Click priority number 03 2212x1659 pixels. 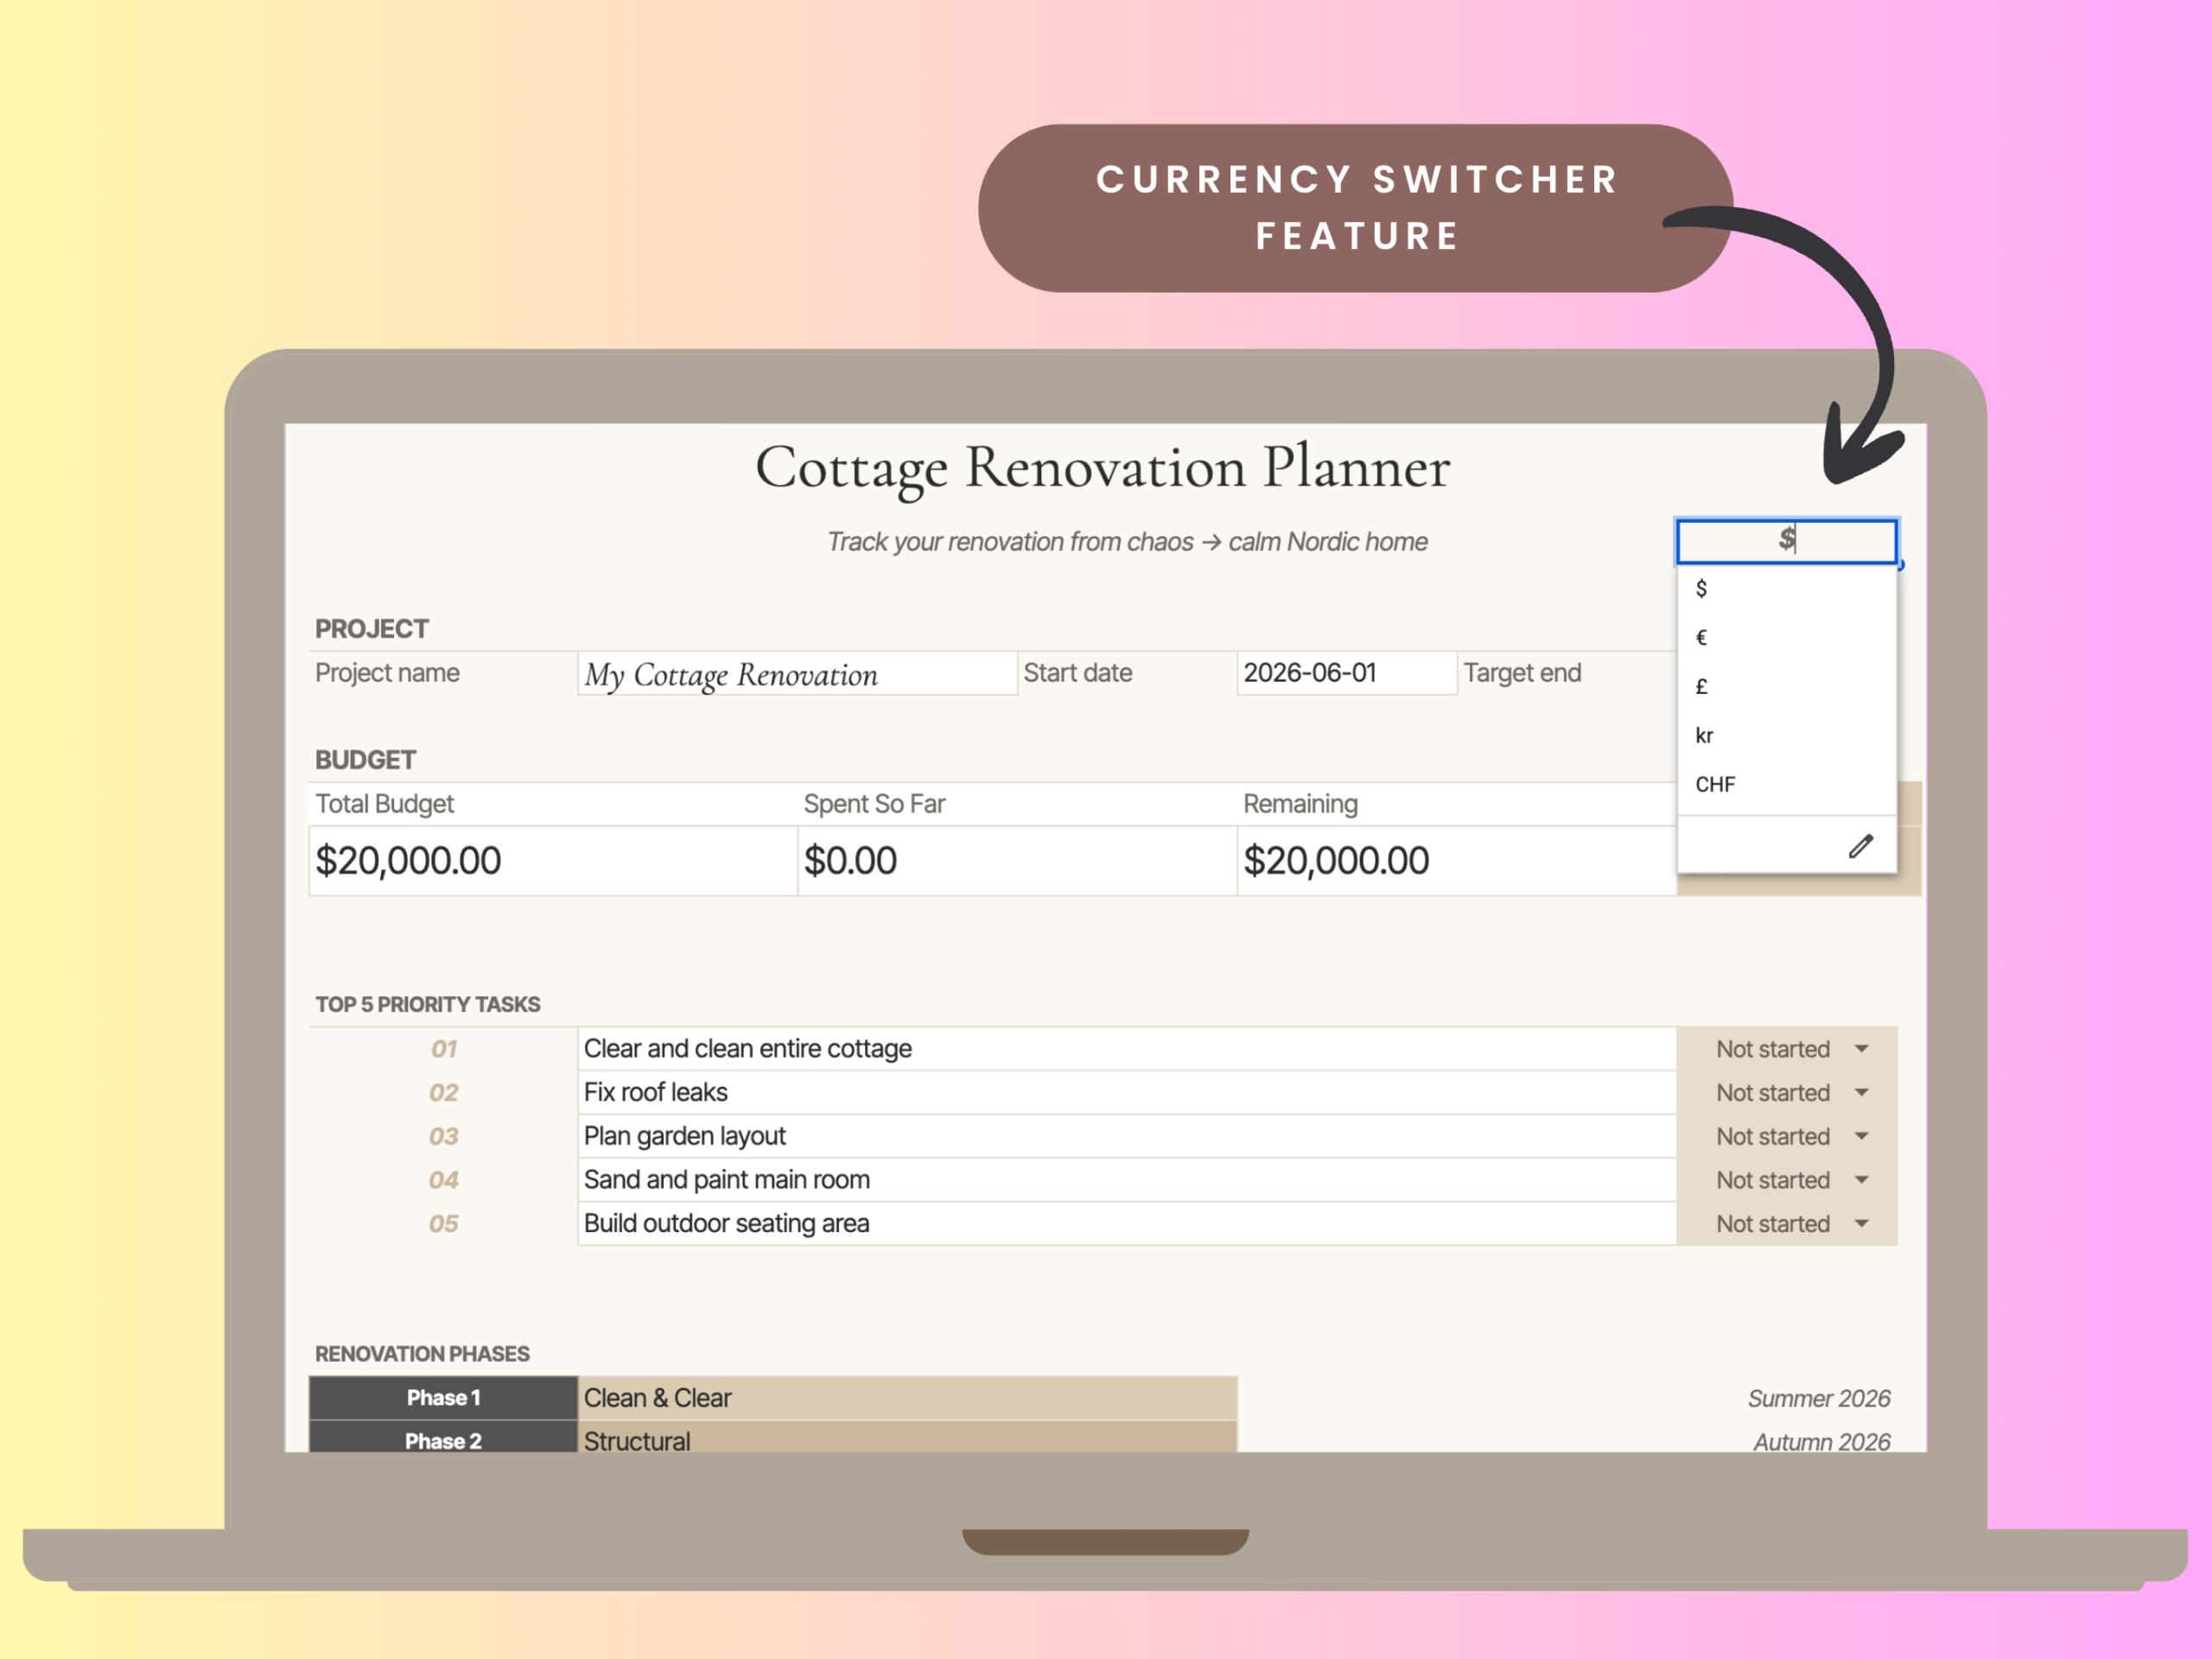(x=444, y=1137)
